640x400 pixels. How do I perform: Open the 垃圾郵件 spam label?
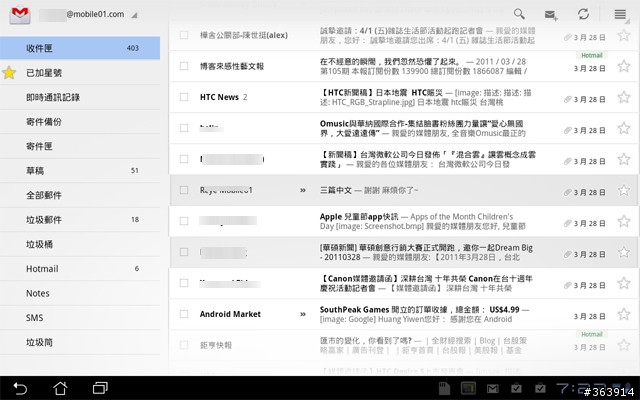pyautogui.click(x=80, y=220)
